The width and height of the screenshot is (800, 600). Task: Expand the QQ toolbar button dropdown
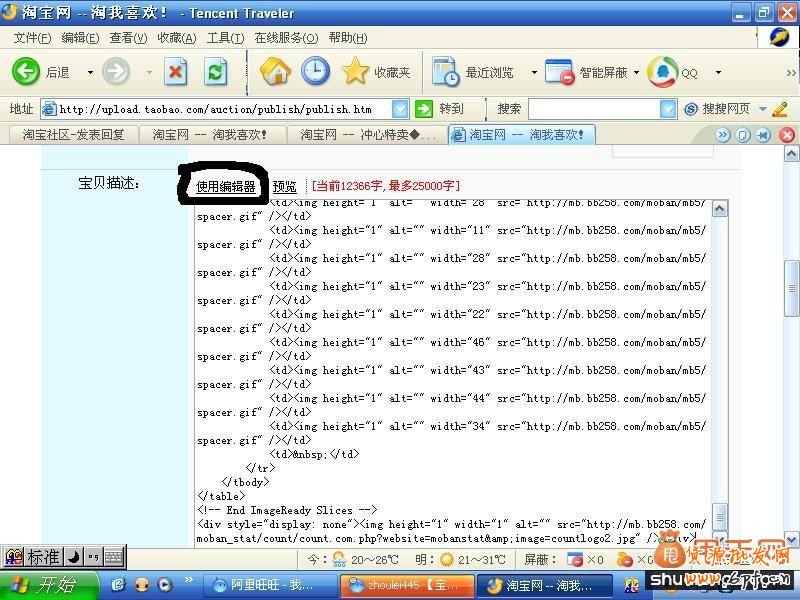tap(718, 72)
